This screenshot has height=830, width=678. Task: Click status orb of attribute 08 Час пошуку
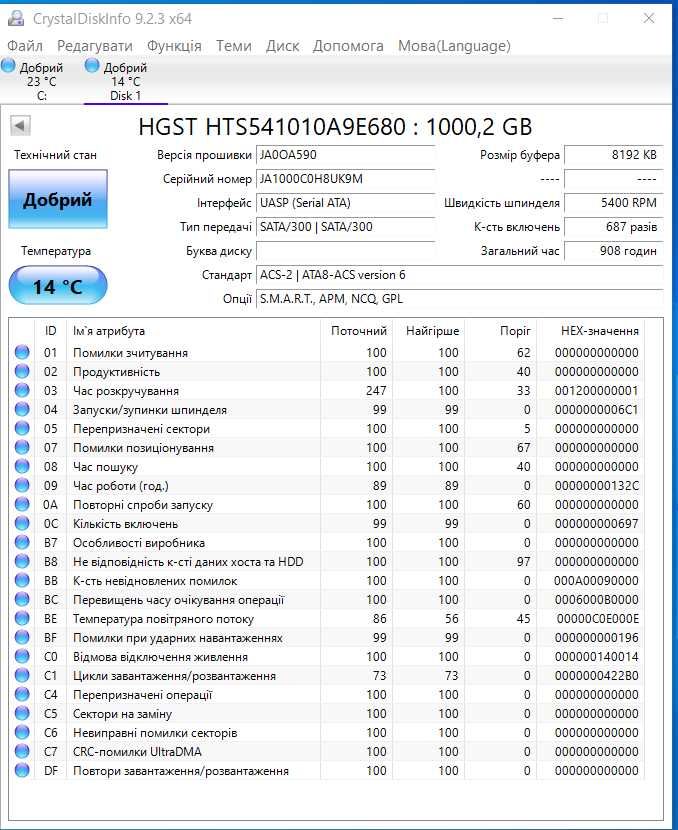click(x=22, y=466)
